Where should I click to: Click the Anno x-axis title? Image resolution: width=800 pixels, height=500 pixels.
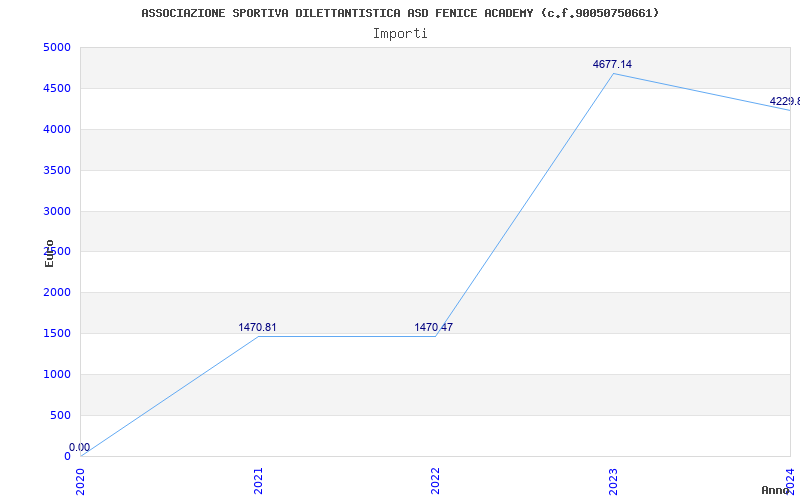pos(776,490)
